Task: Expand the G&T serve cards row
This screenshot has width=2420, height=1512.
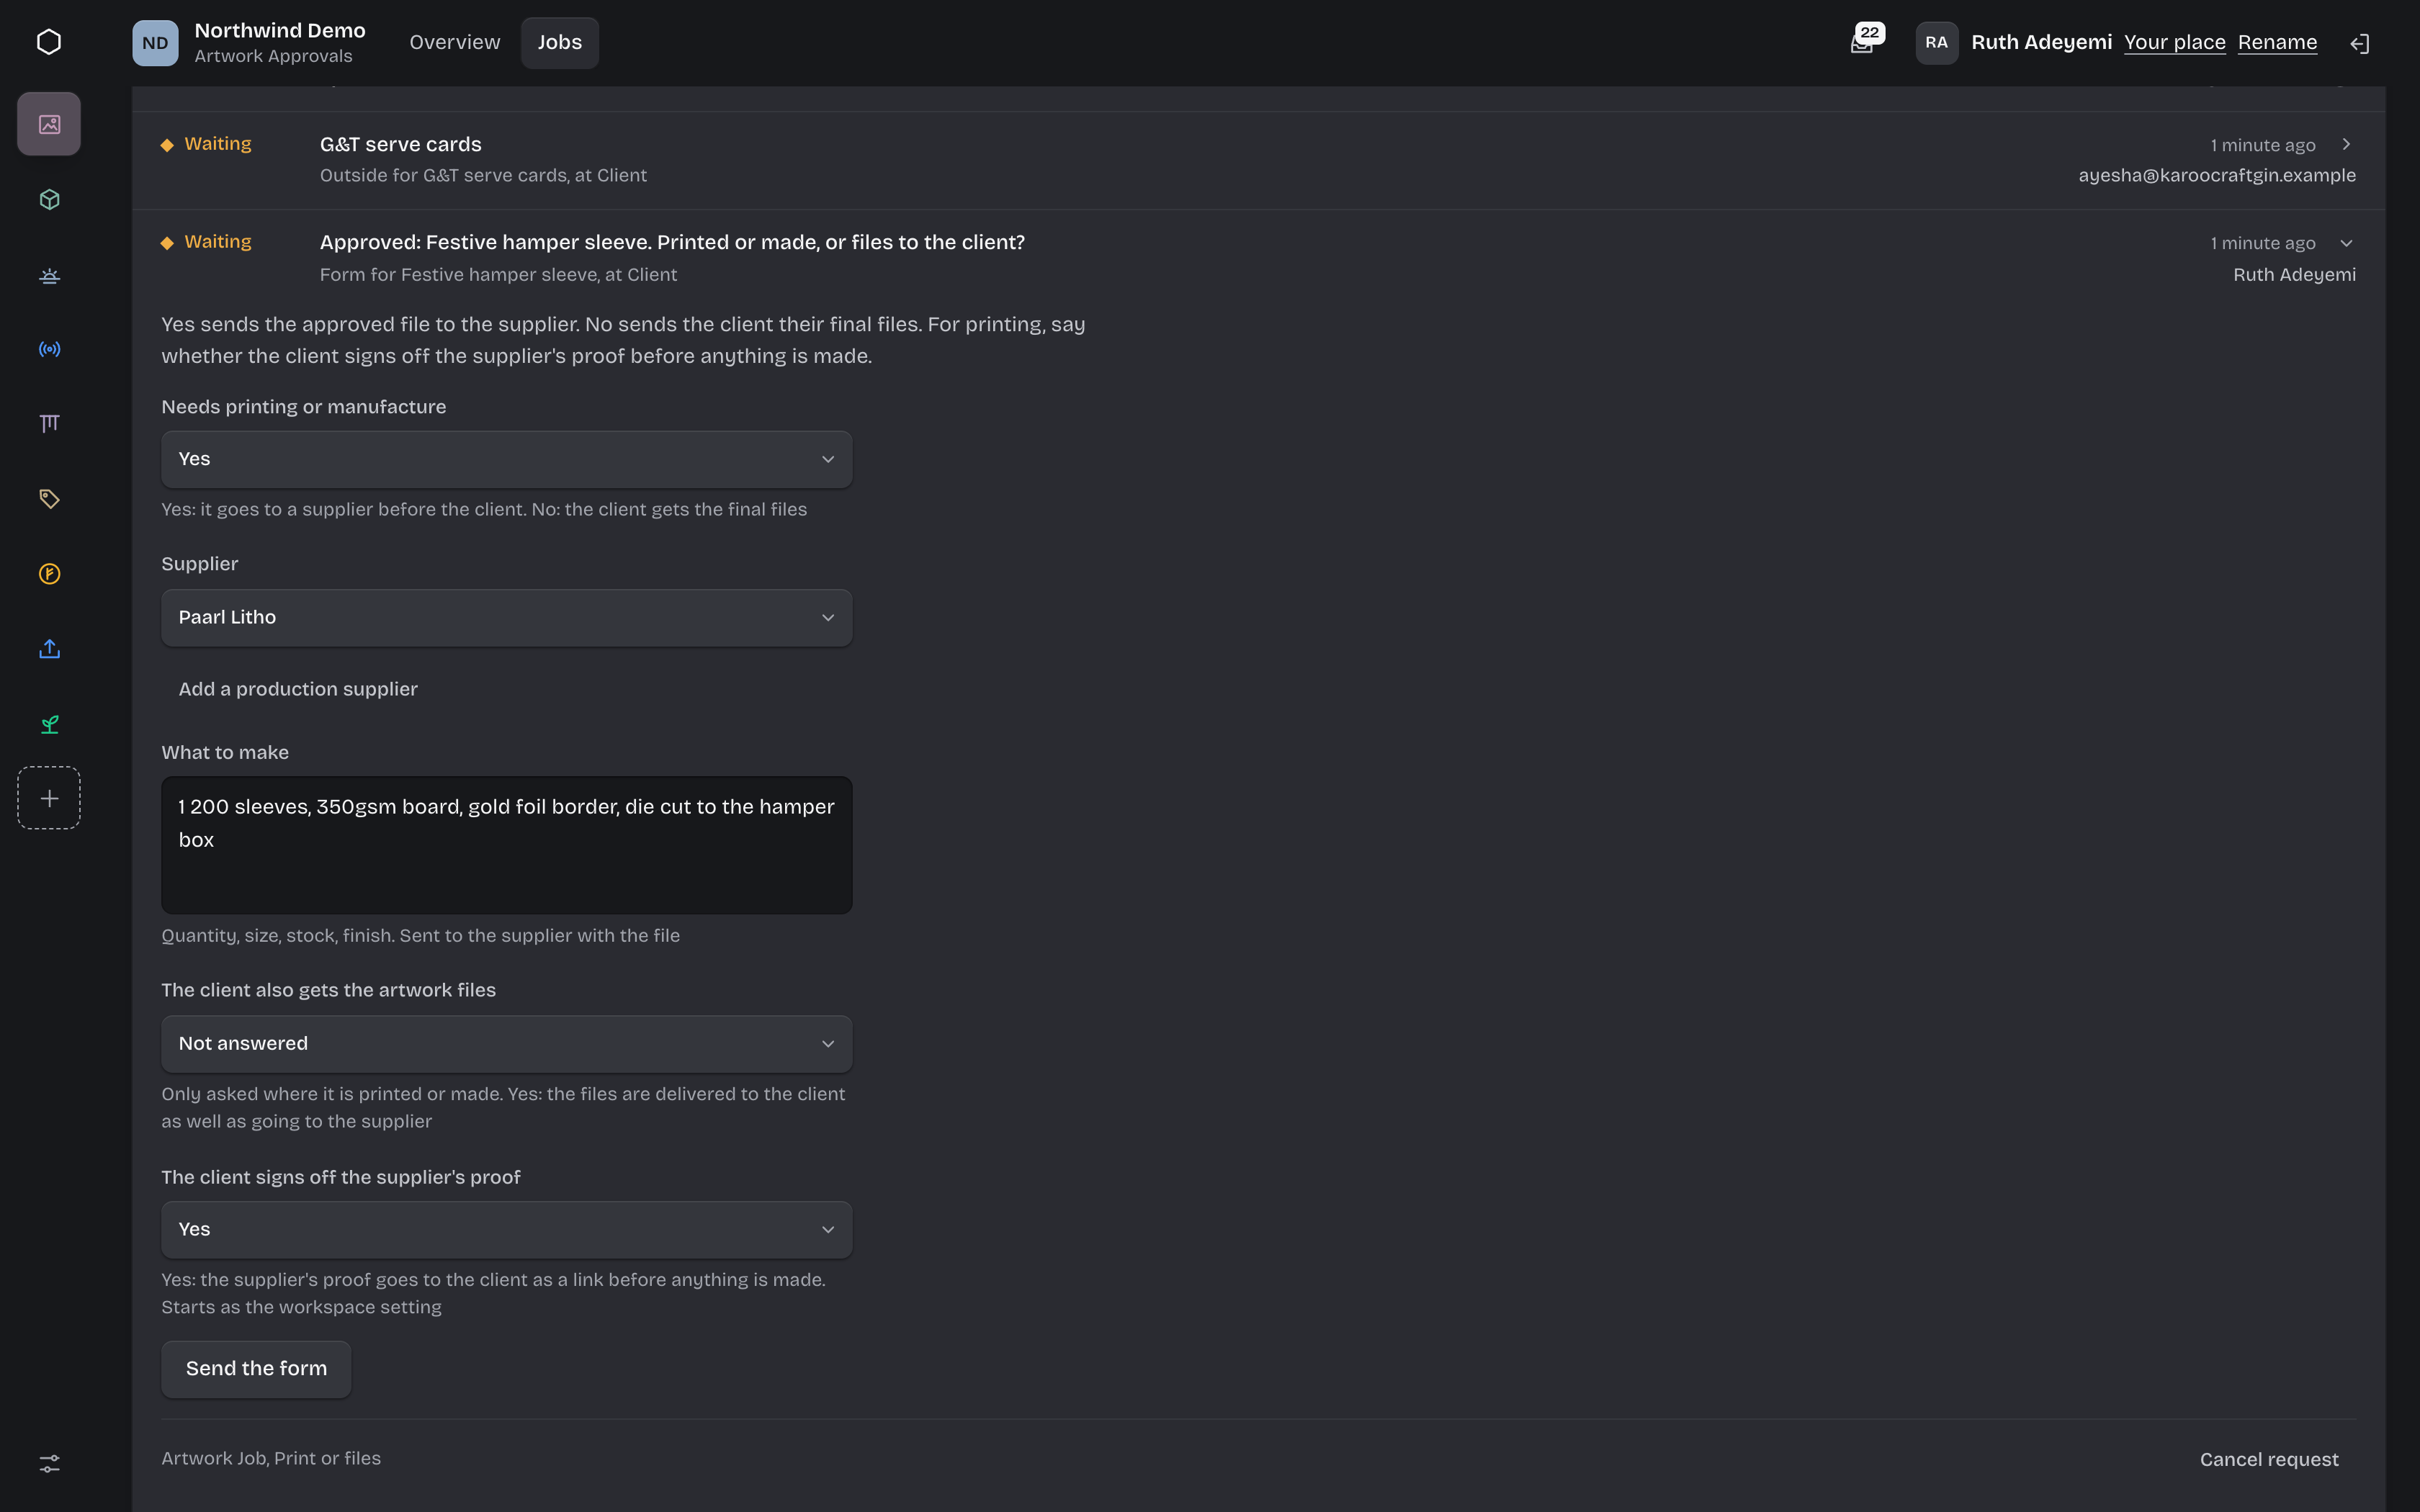Action: [x=2346, y=144]
